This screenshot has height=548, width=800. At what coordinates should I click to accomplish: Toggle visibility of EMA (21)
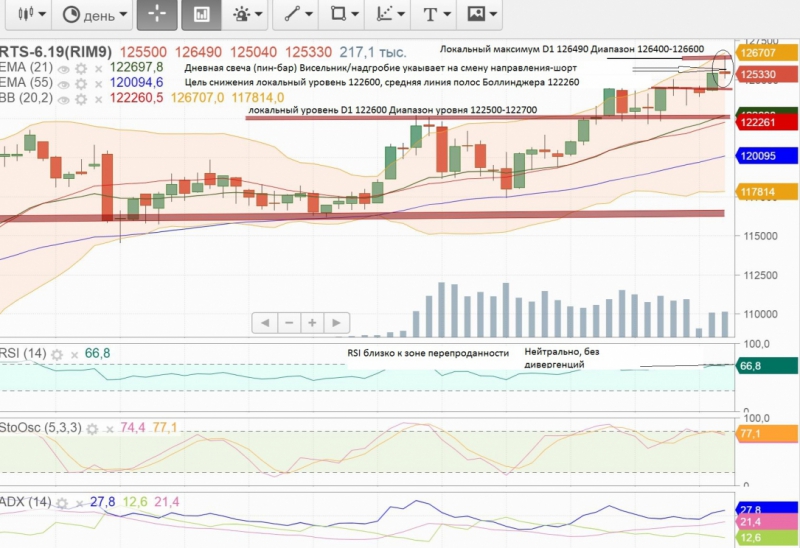63,69
